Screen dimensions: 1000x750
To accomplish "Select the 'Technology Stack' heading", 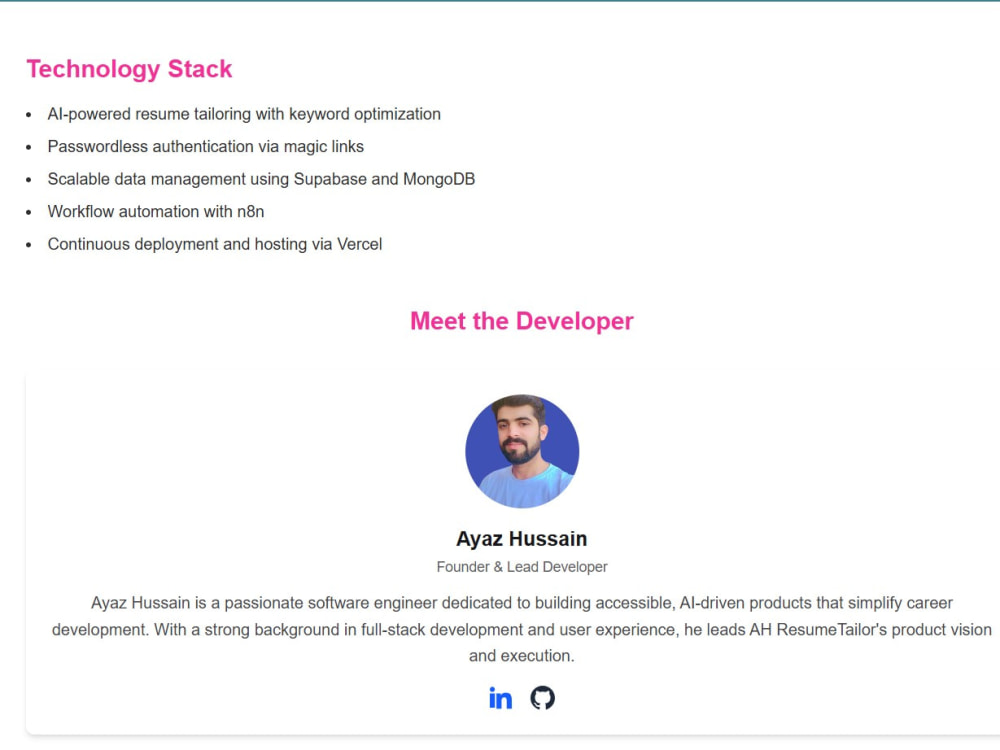I will 129,69.
